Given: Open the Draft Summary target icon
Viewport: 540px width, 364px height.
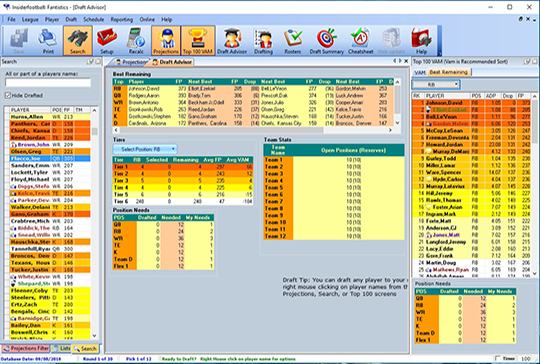Looking at the screenshot, I should coord(326,41).
